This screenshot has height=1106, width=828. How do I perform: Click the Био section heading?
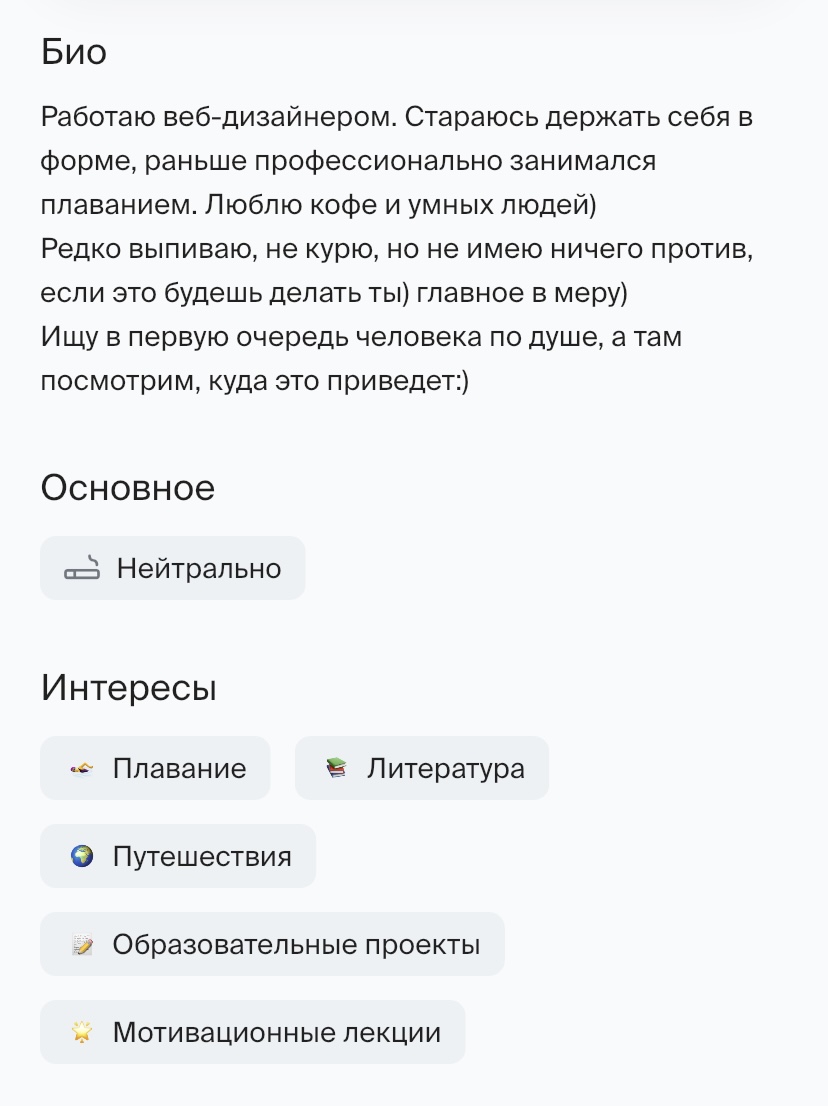pyautogui.click(x=73, y=51)
